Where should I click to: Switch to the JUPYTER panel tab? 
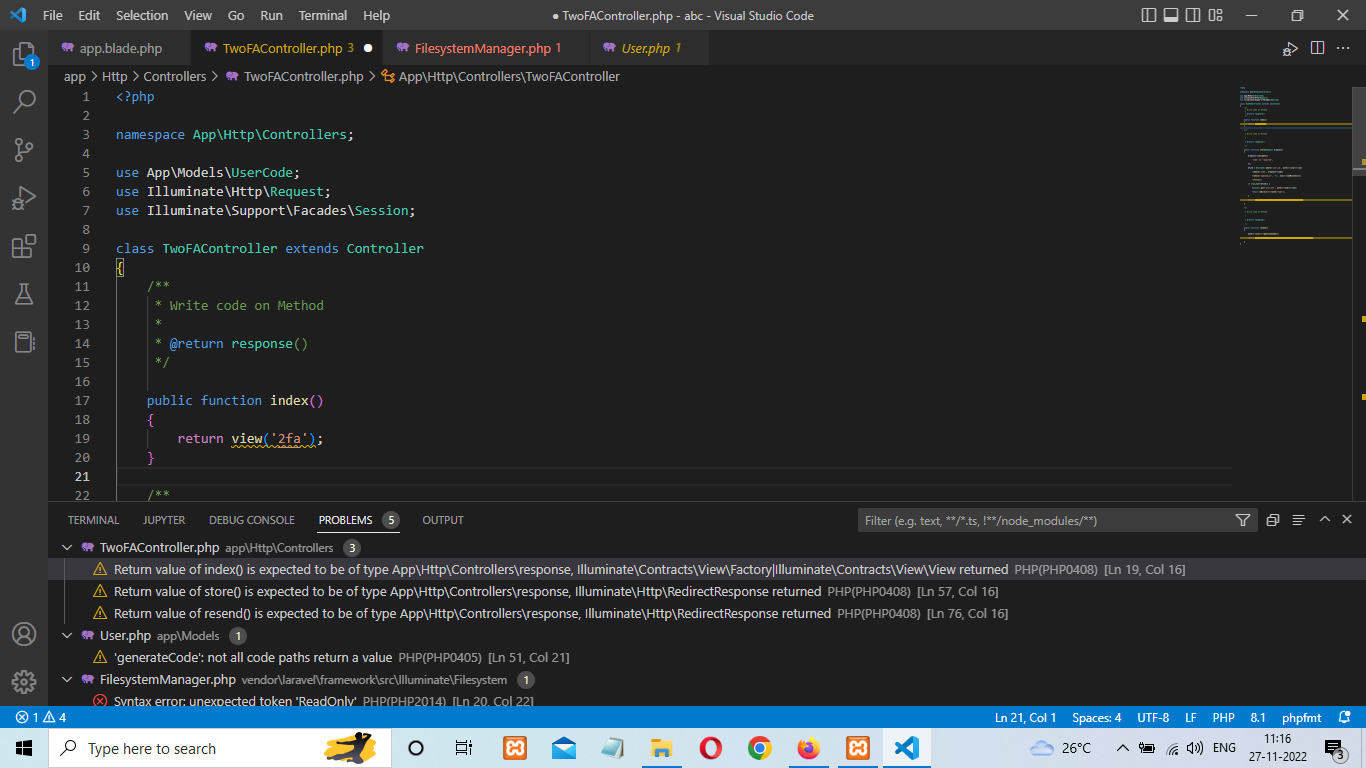[164, 520]
